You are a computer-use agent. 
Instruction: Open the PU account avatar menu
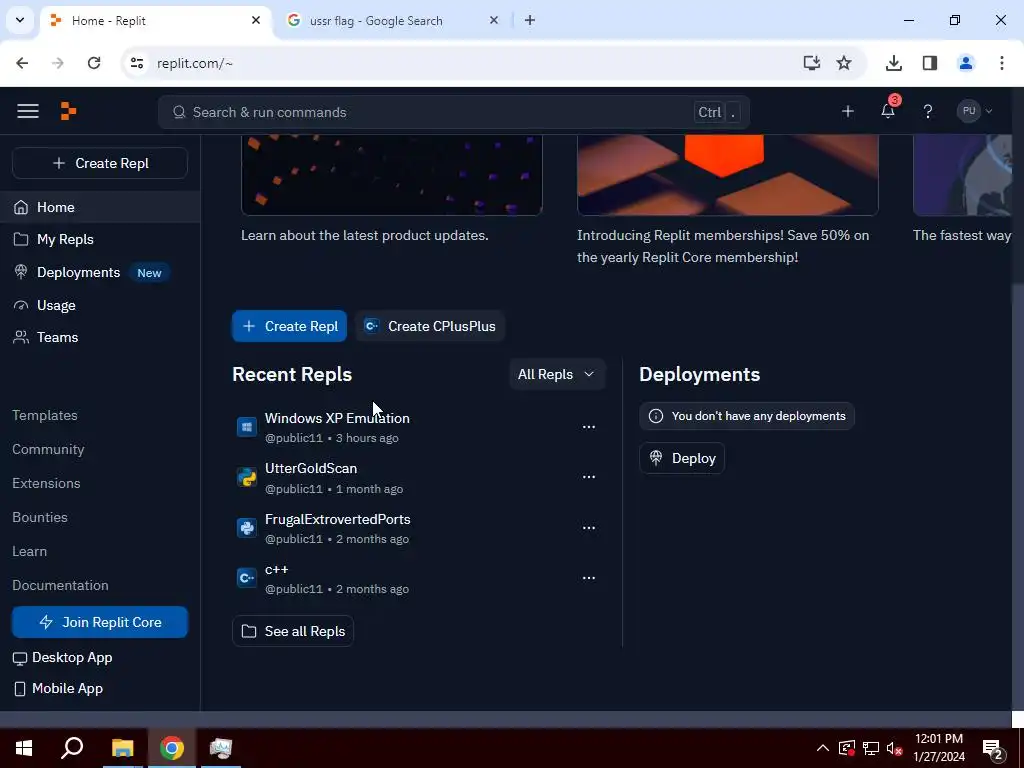click(975, 111)
